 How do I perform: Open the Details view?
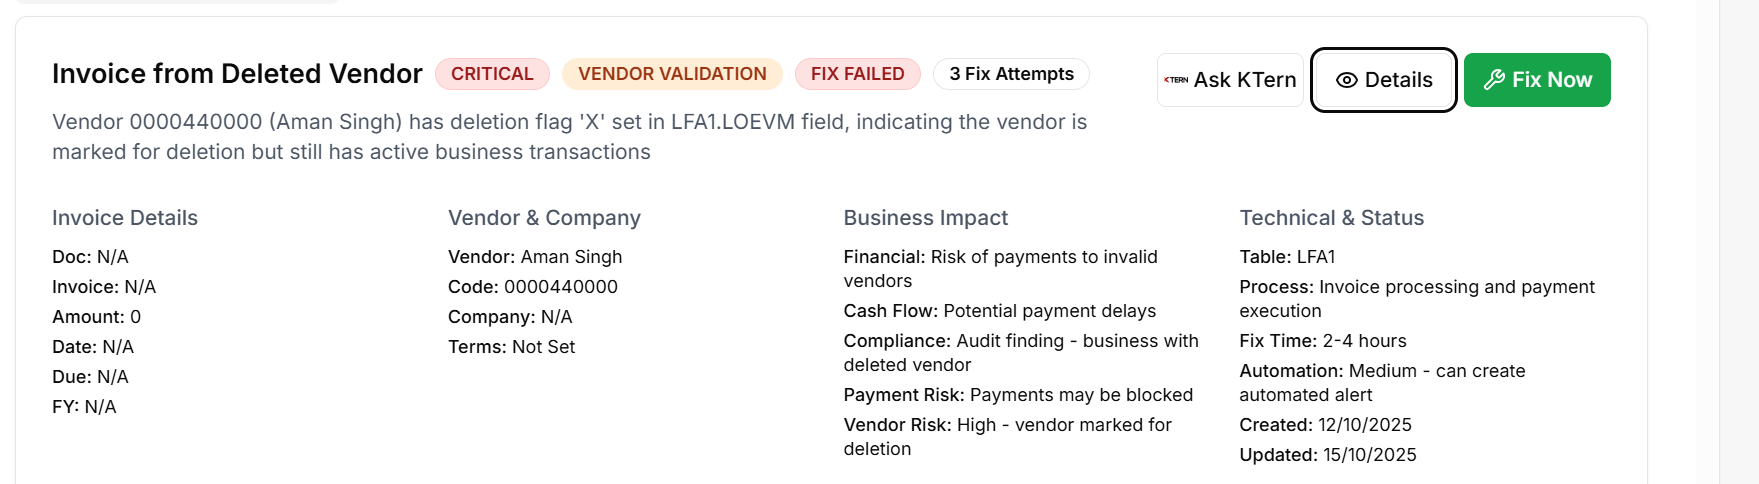click(x=1383, y=80)
